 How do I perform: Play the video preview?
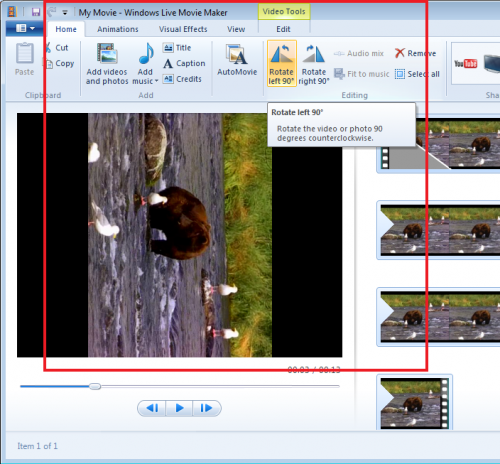coord(179,408)
